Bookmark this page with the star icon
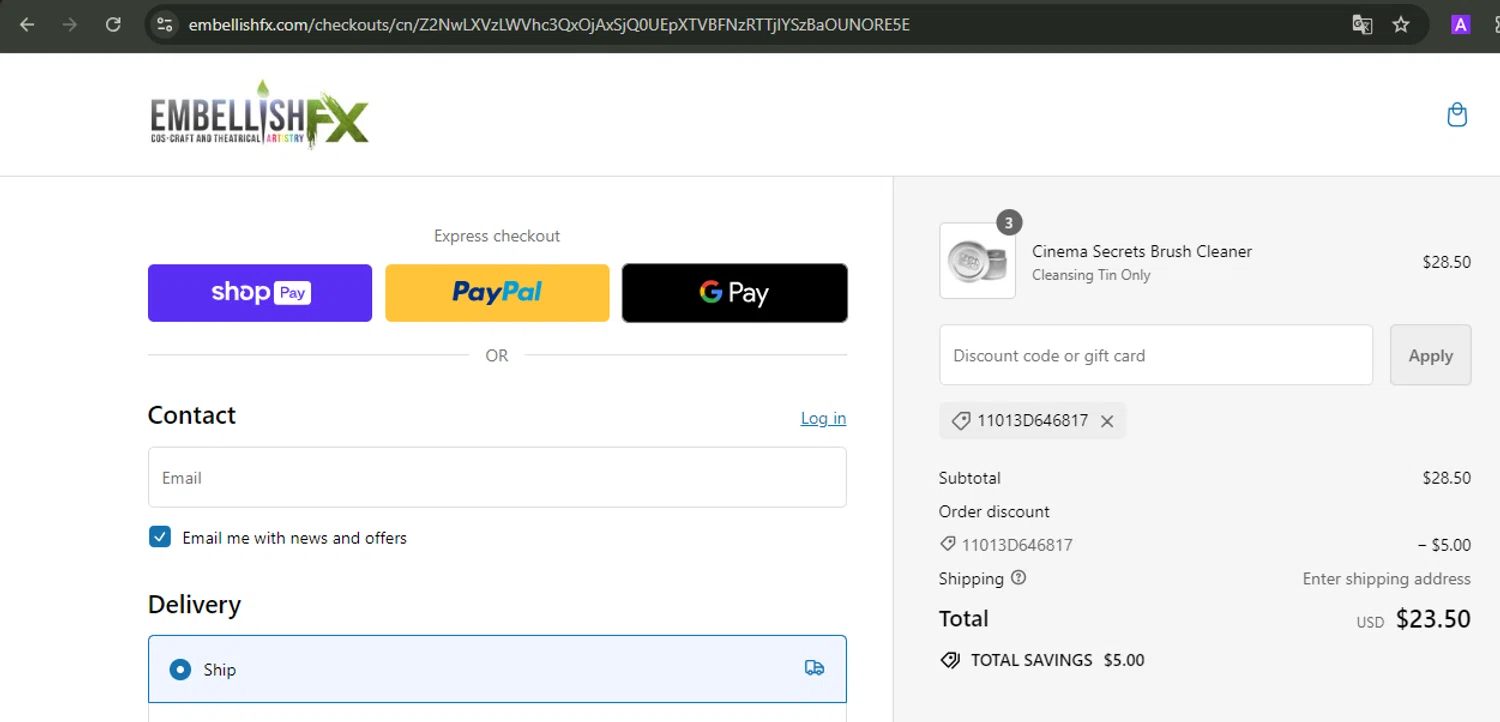1500x722 pixels. (1401, 25)
